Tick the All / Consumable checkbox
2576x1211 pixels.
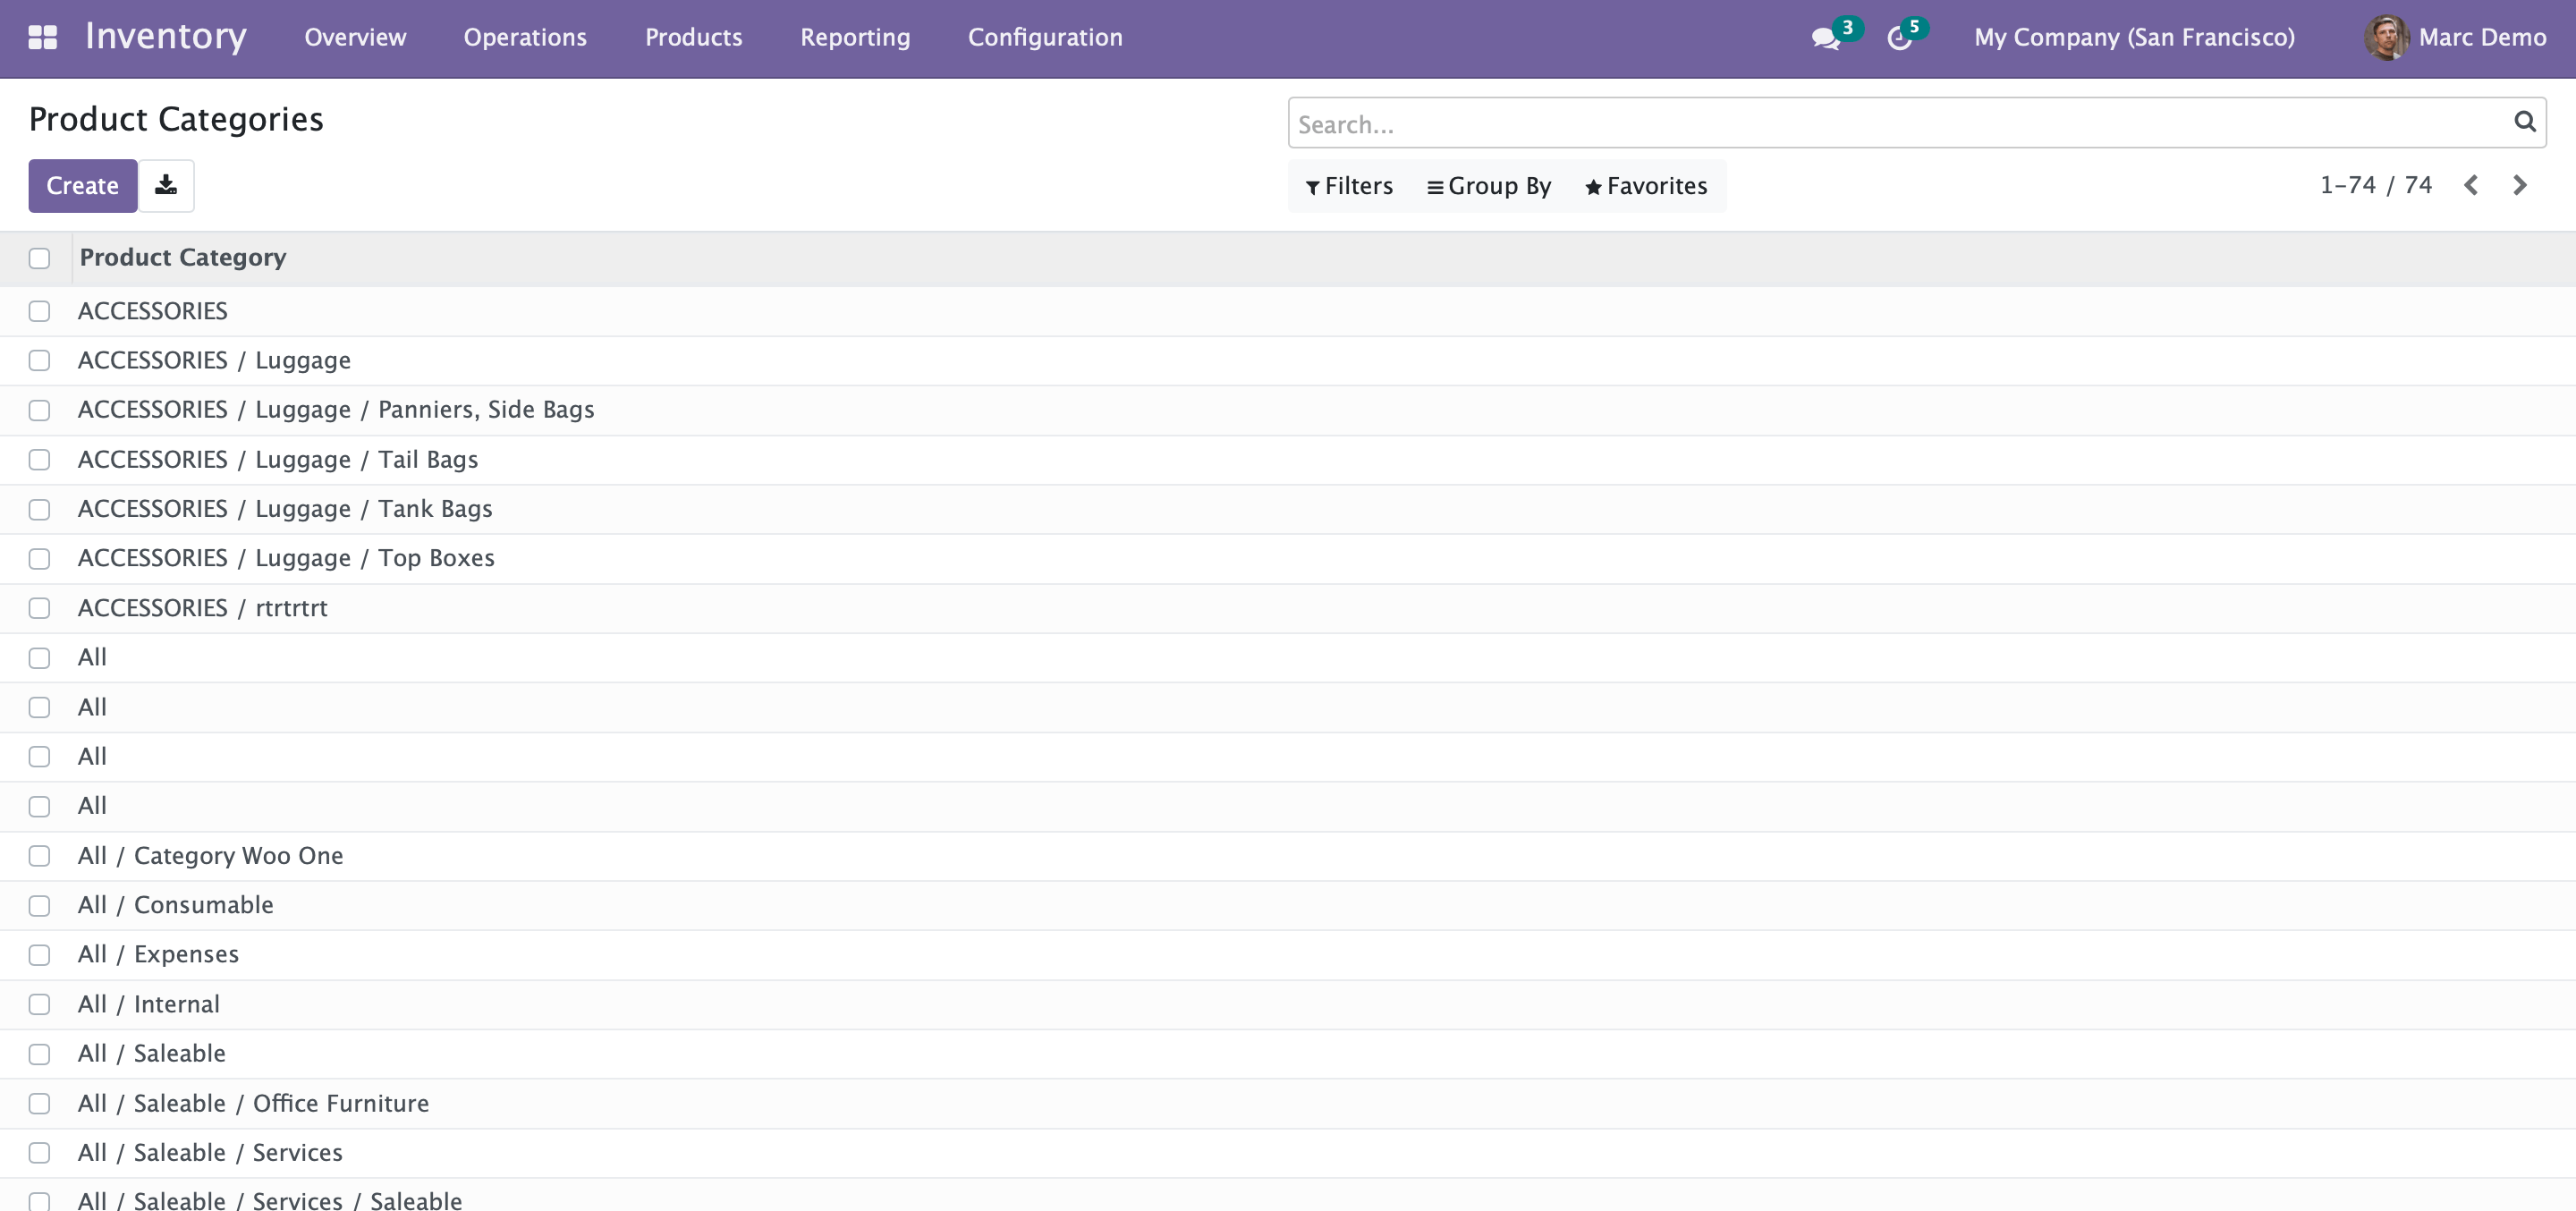[39, 905]
